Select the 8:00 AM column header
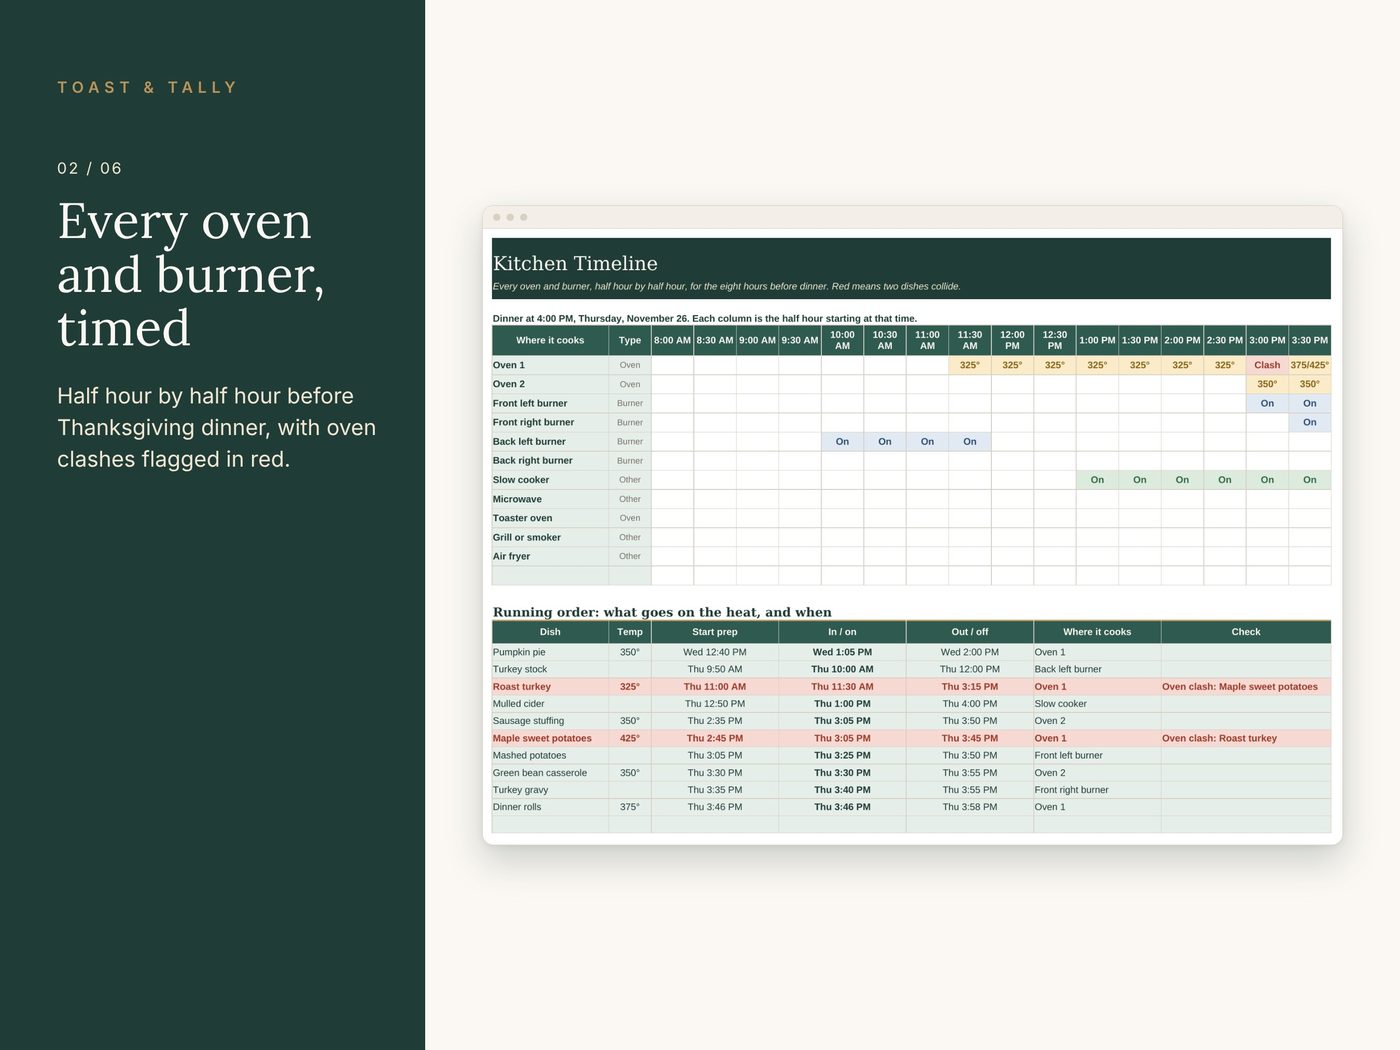The width and height of the screenshot is (1400, 1050). click(672, 340)
